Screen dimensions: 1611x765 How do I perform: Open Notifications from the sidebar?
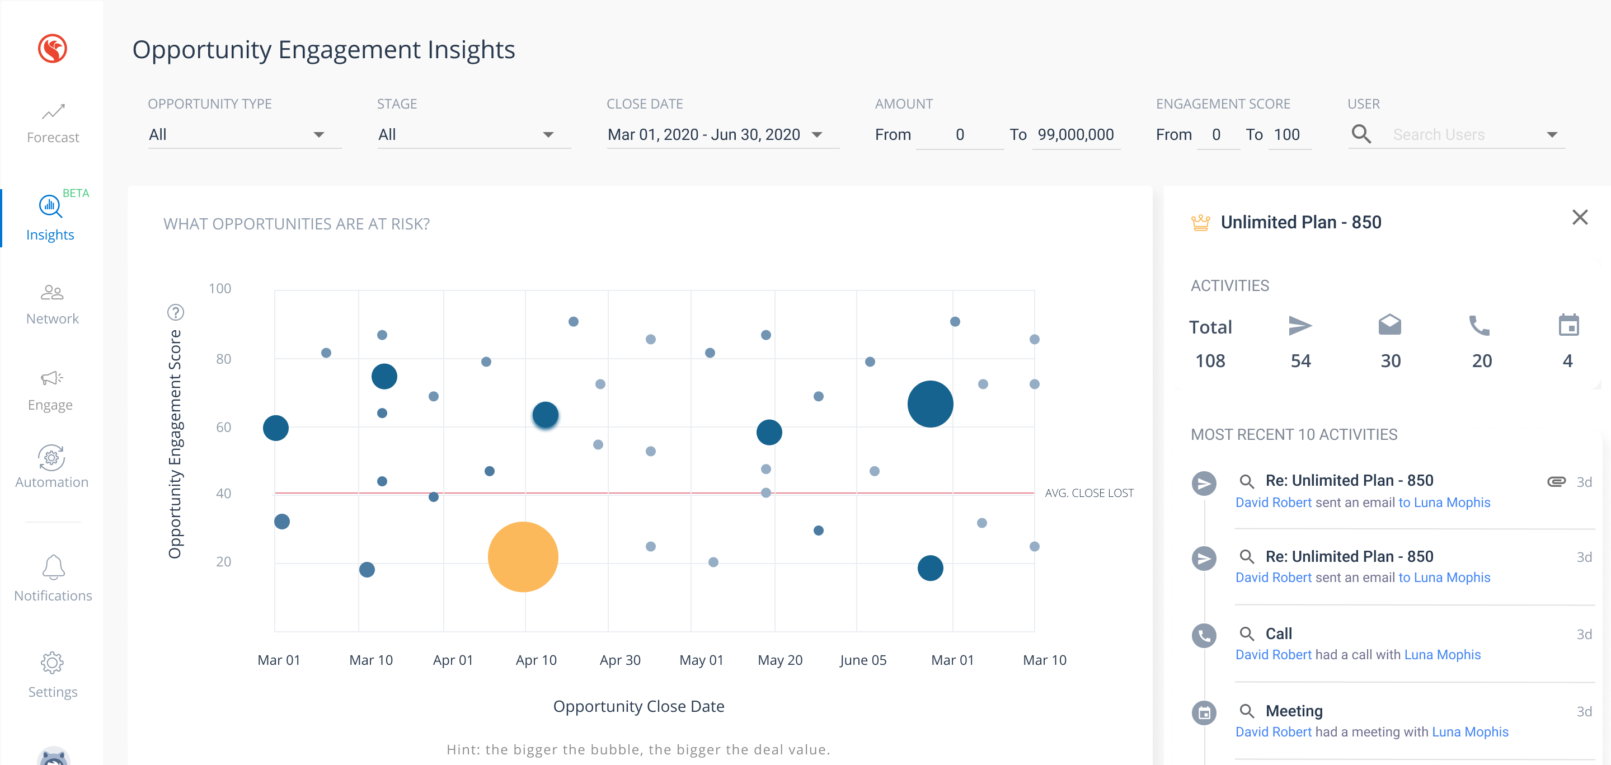pyautogui.click(x=53, y=579)
